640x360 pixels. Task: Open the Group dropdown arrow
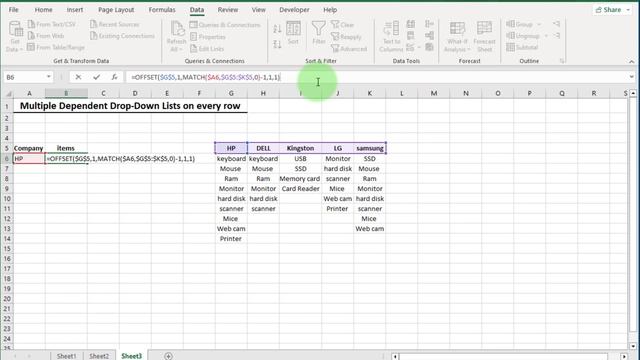click(x=539, y=24)
